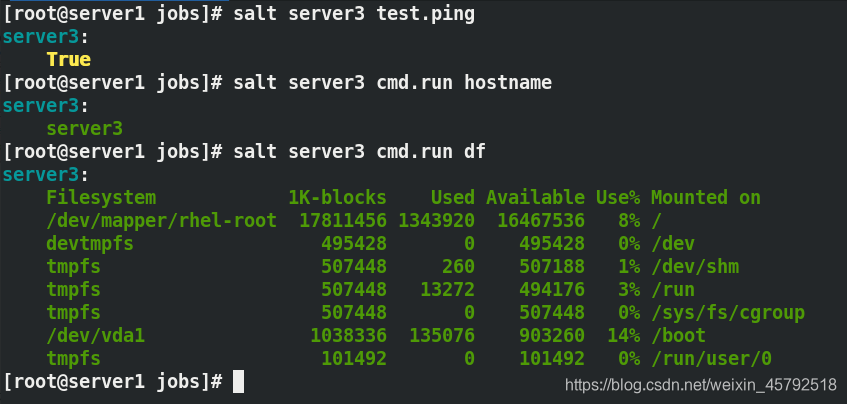Click the 1K-blocks column header

coord(337,198)
